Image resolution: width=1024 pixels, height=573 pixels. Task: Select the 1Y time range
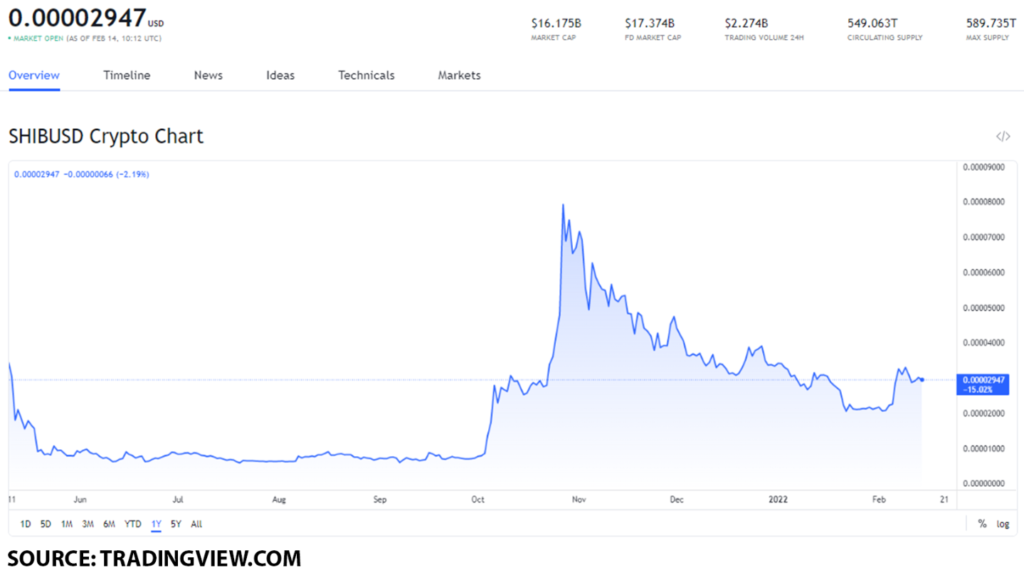tap(156, 524)
